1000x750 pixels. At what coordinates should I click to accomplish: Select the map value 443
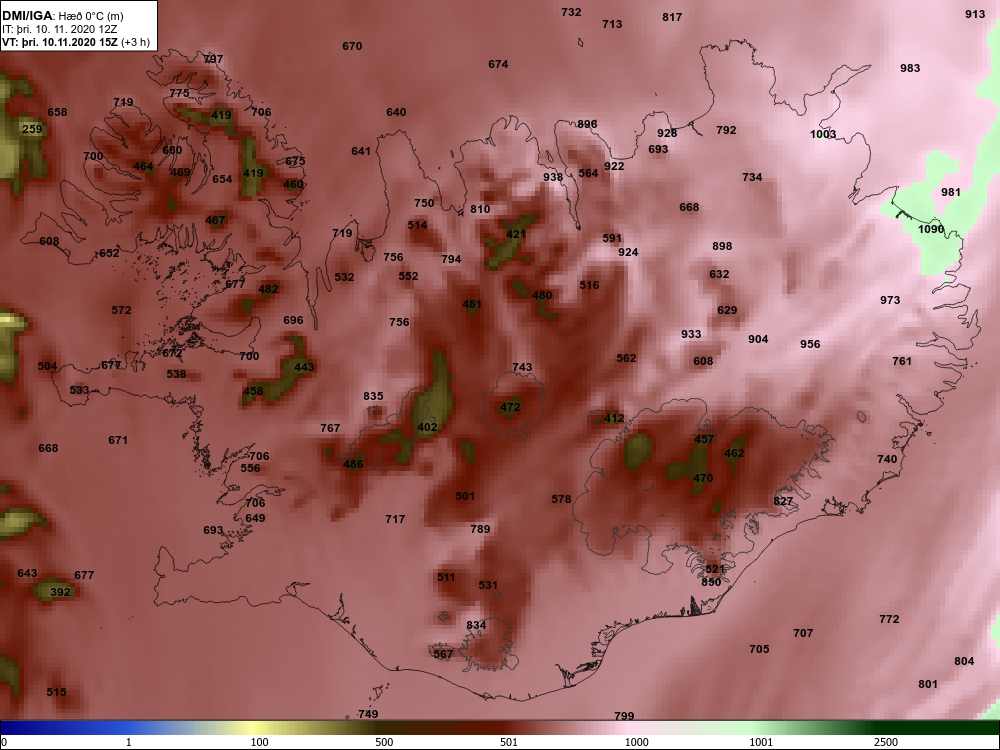coord(304,367)
